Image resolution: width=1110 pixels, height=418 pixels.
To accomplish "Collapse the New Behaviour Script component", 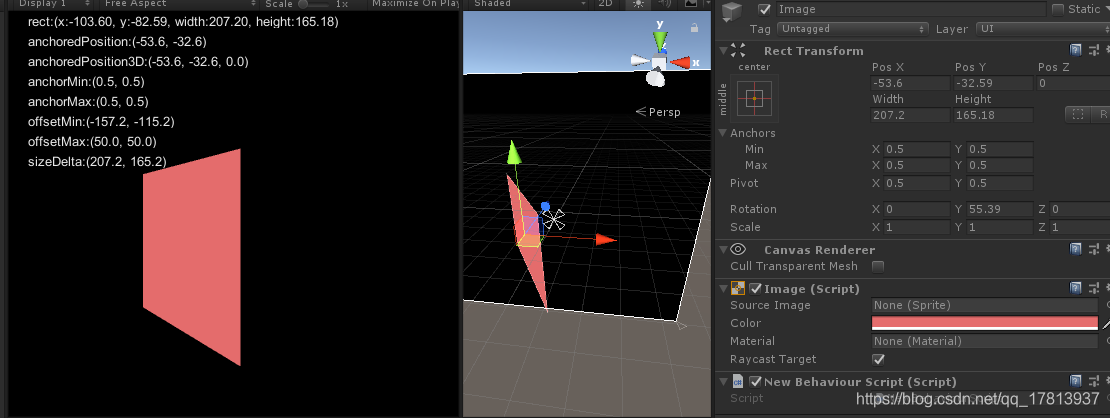I will point(723,381).
